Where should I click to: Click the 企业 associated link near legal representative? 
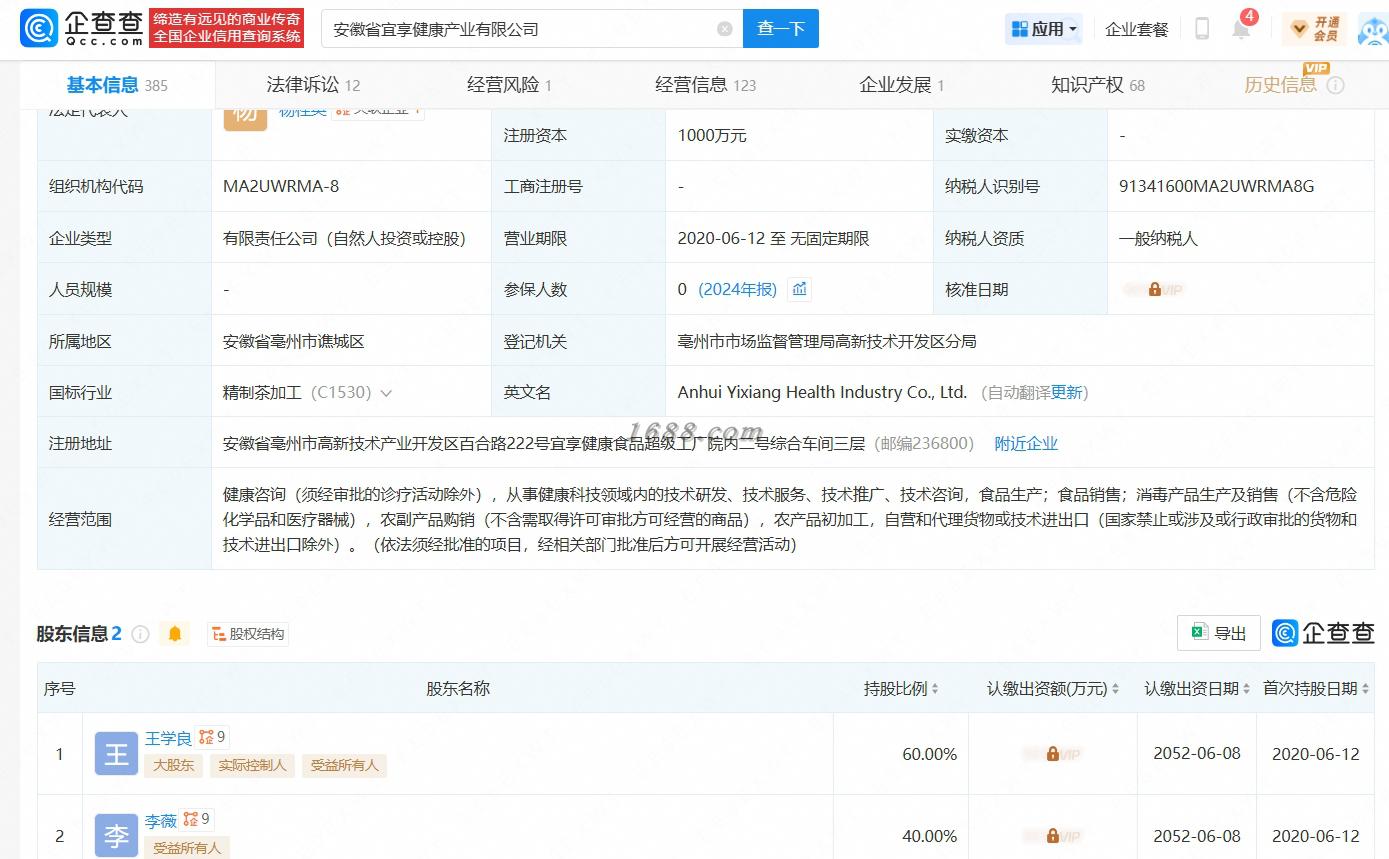(377, 110)
